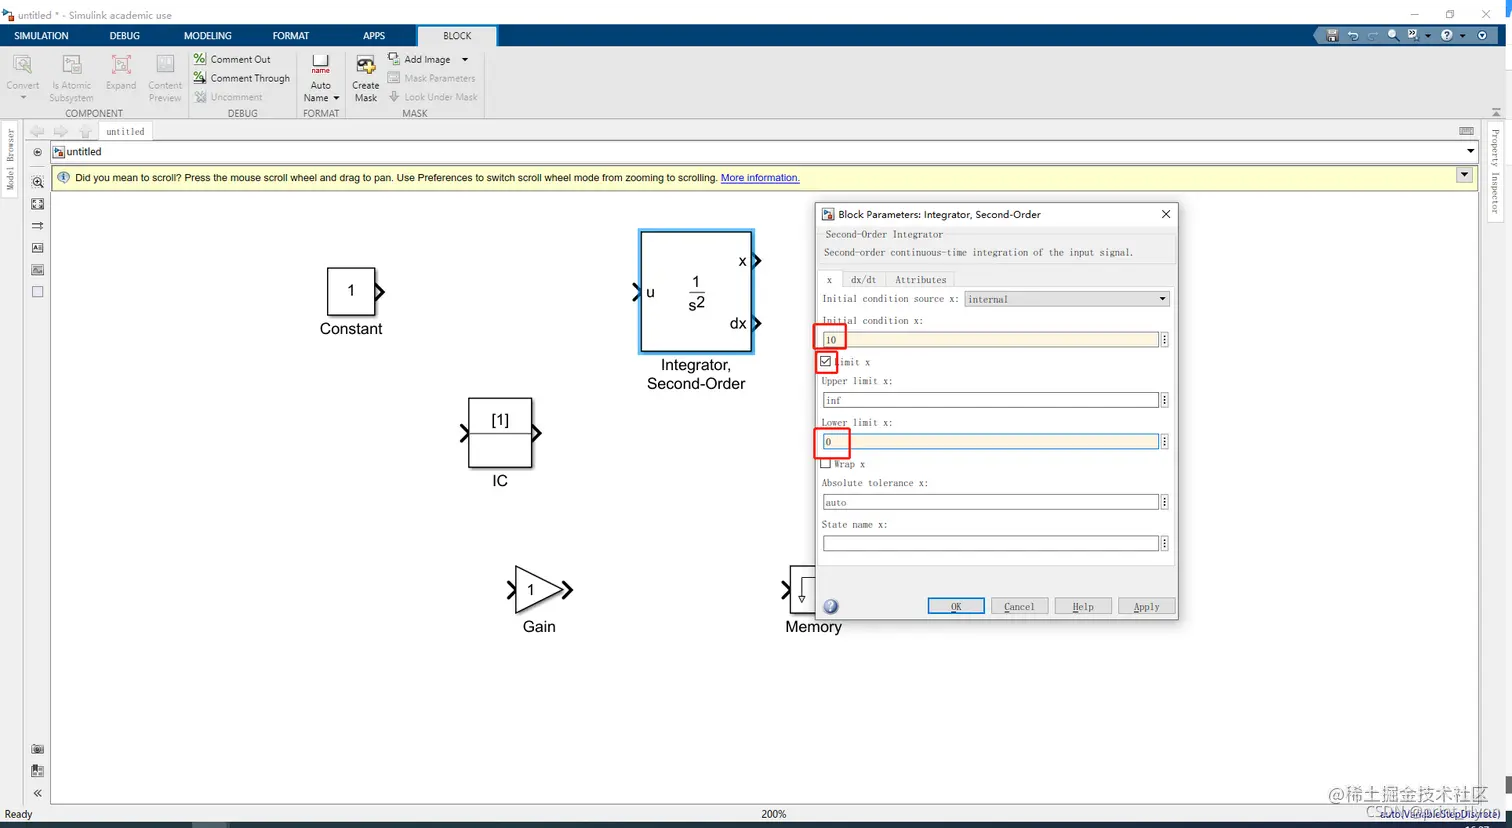Click the navigate back arrow
Viewport: 1512px width, 828px height.
(x=37, y=131)
